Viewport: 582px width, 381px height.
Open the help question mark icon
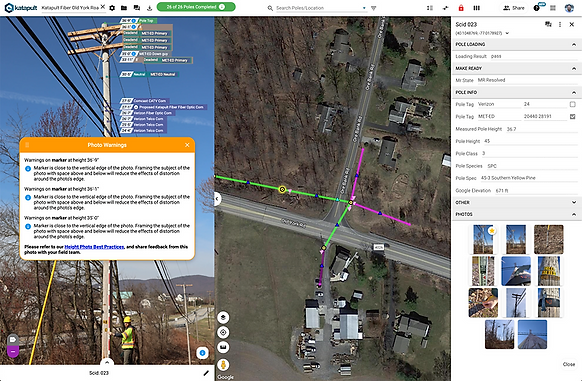tap(537, 8)
